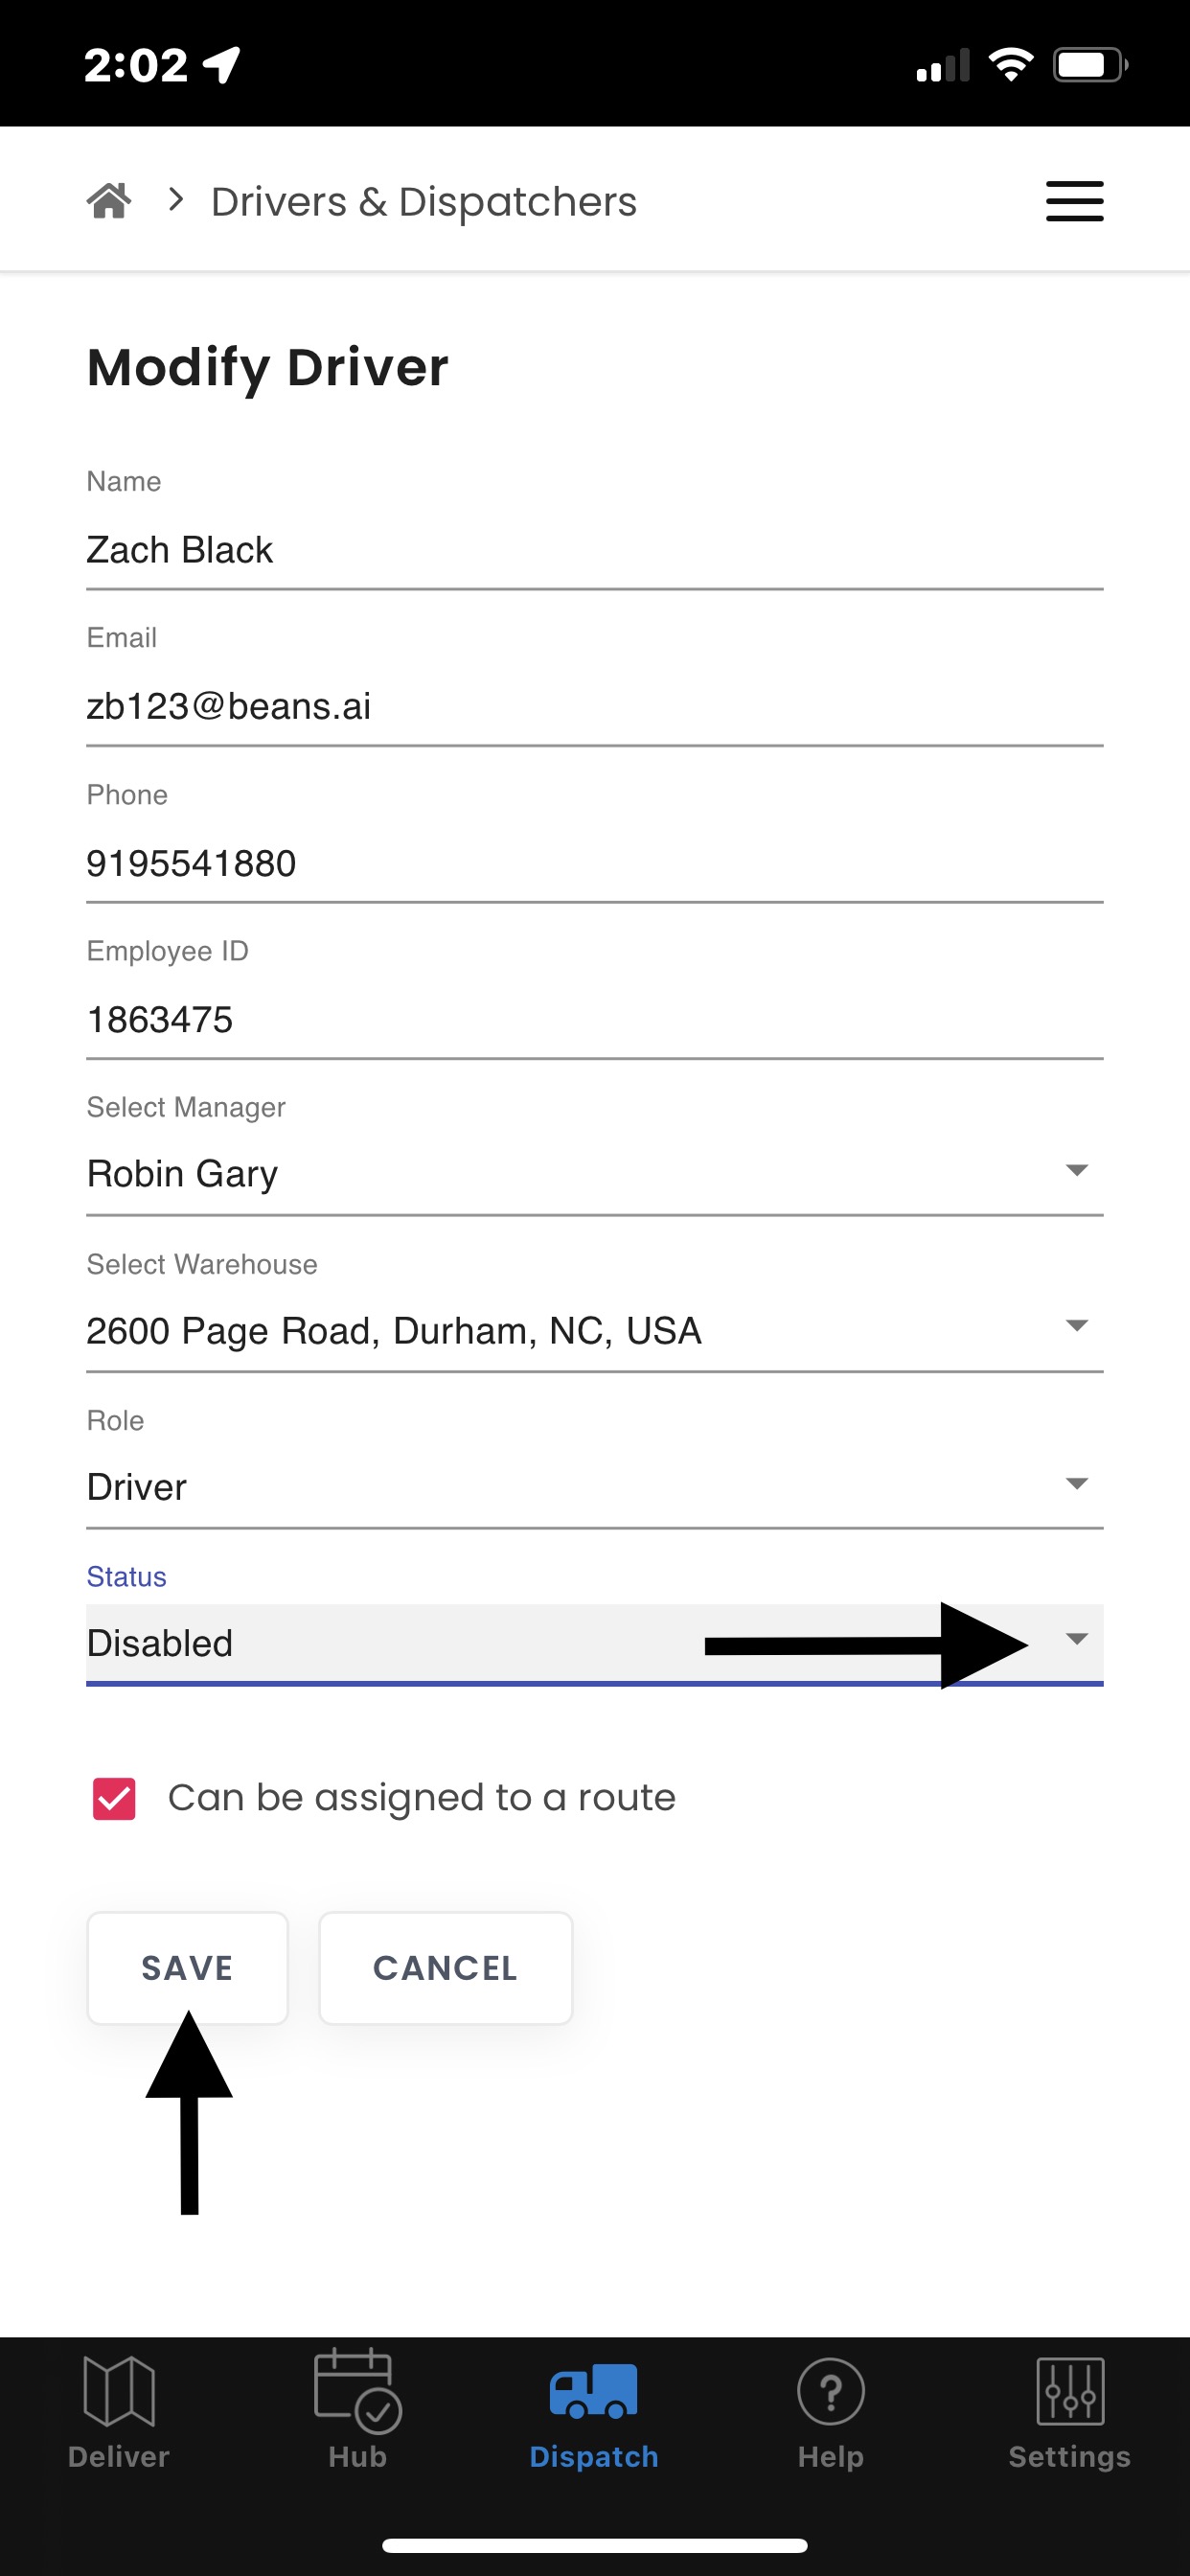Open the Hub calendar tab
Viewport: 1190px width, 2576px height.
tap(357, 2411)
